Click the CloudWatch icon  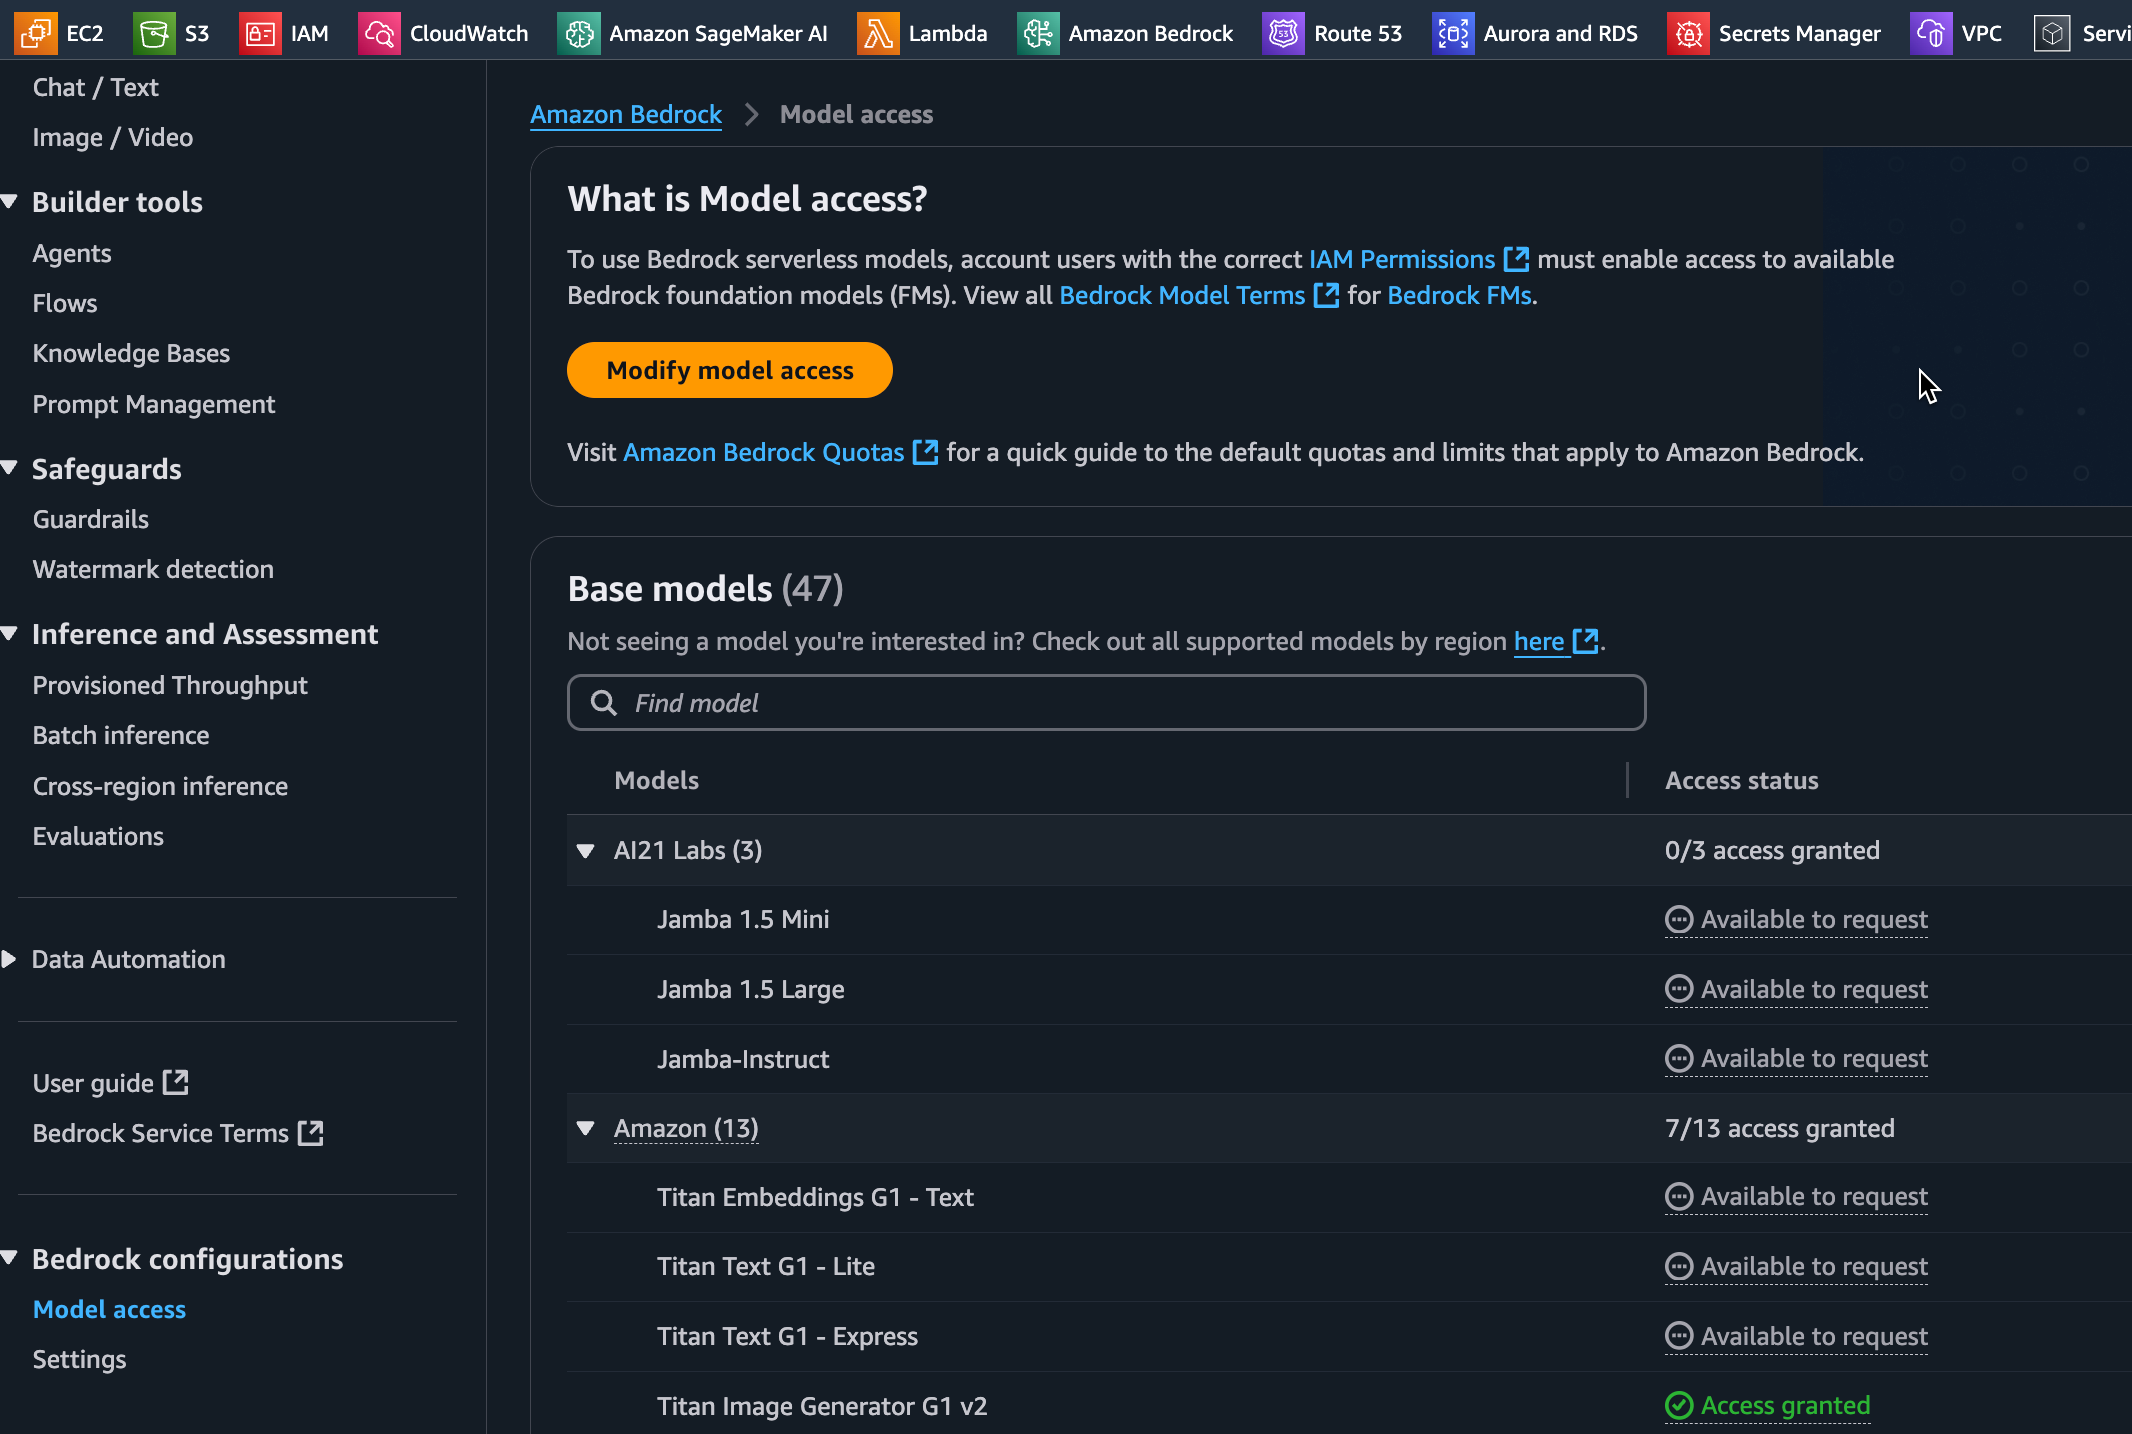(x=379, y=33)
